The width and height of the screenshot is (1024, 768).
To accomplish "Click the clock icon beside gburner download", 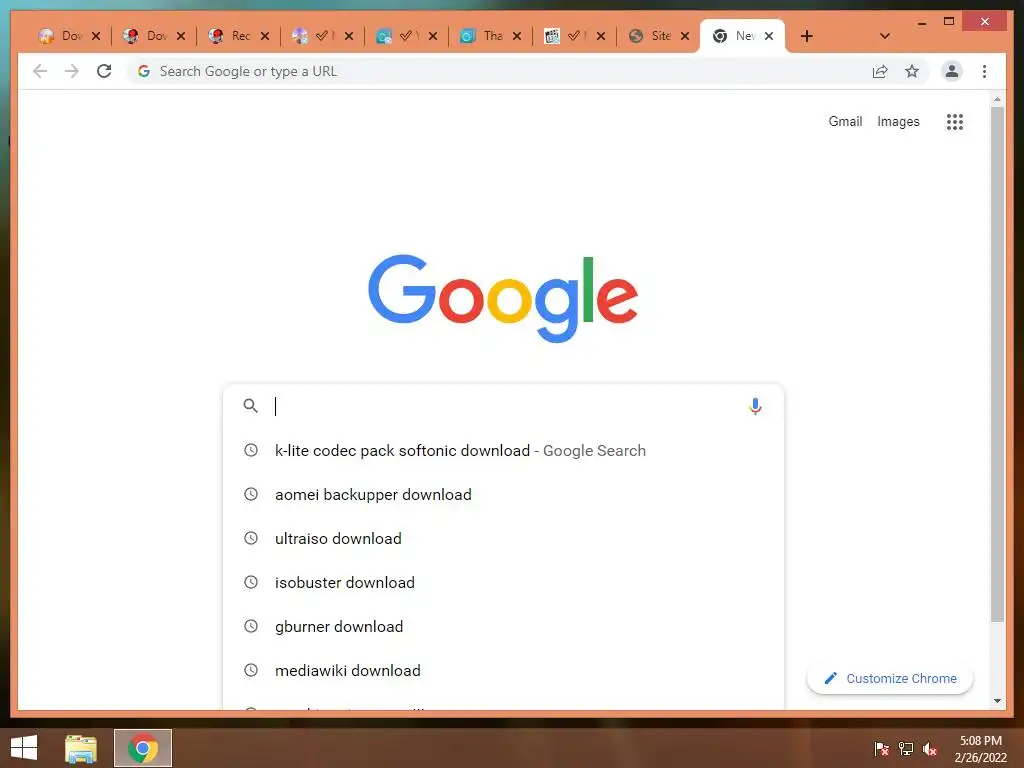I will tap(251, 626).
